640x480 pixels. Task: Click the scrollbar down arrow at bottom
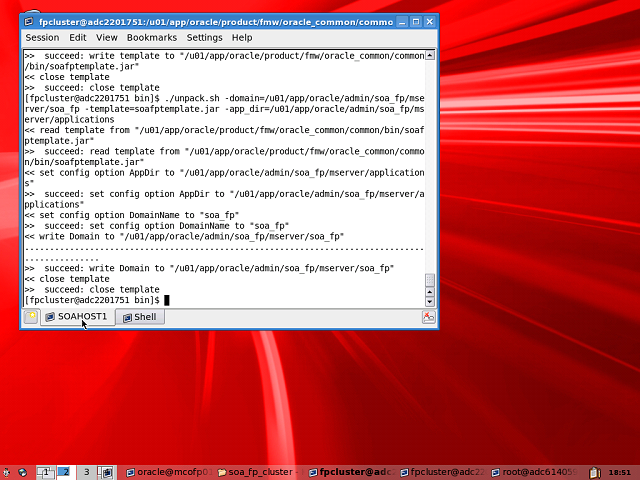click(430, 302)
